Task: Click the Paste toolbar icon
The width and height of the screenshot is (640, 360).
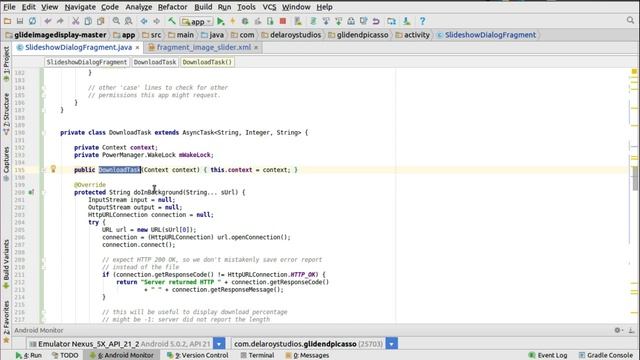Action: coord(100,21)
